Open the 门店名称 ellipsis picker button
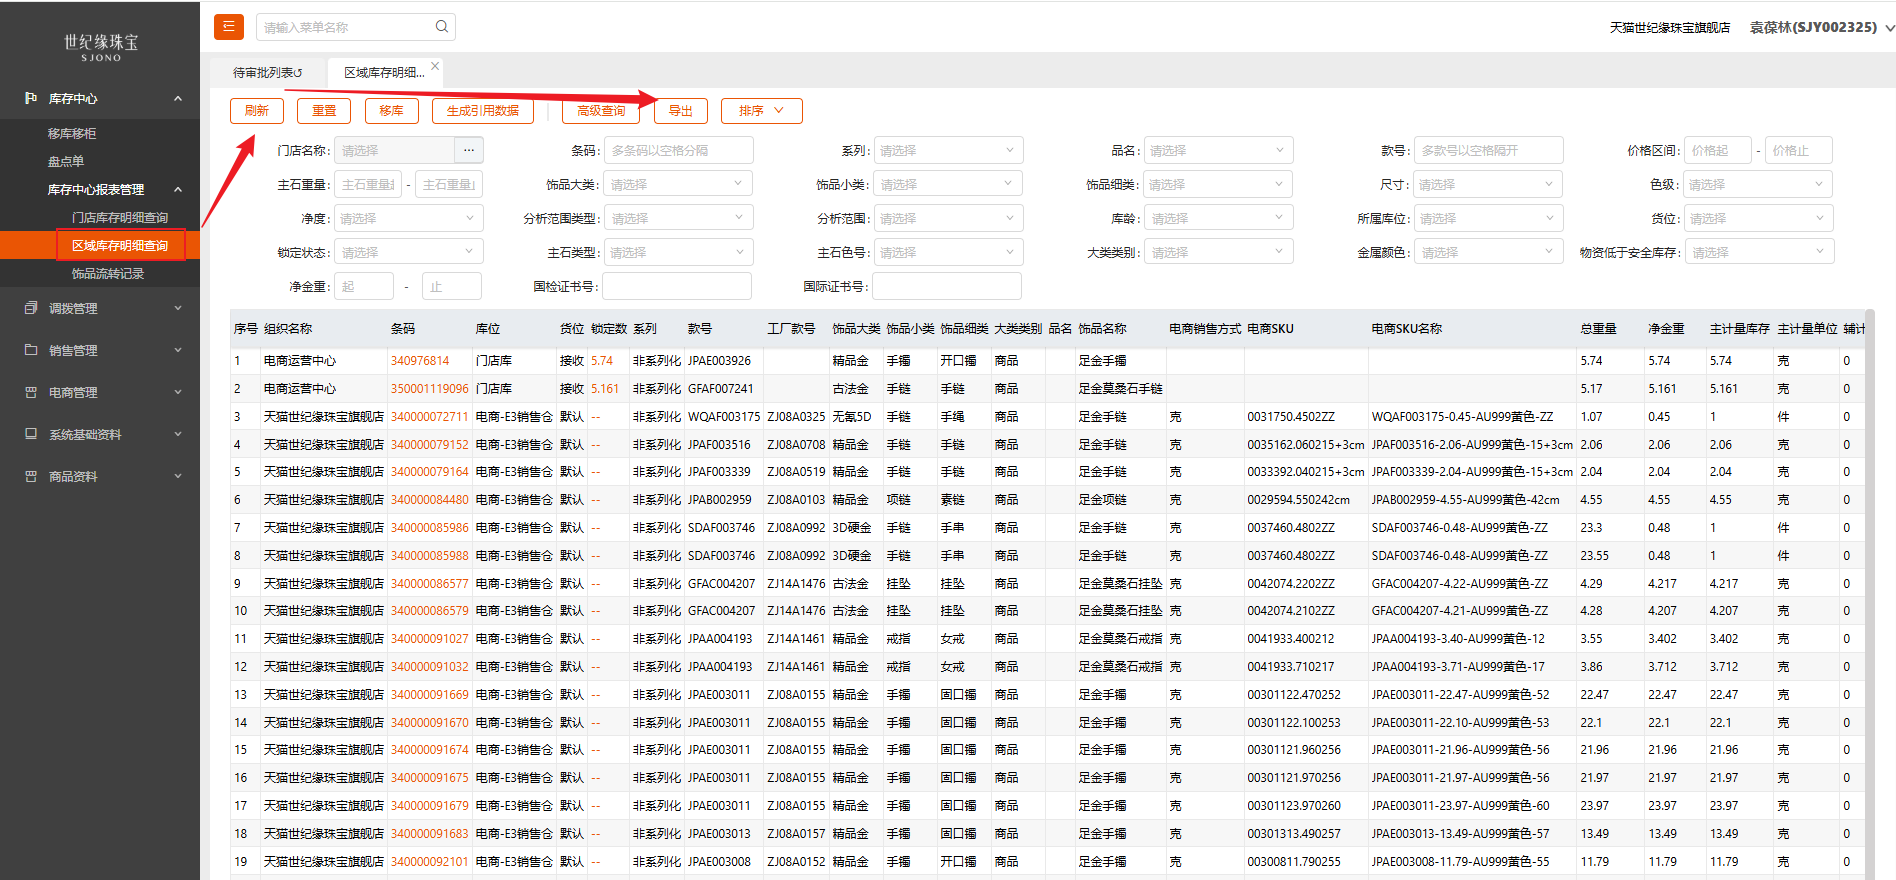The width and height of the screenshot is (1896, 880). click(469, 150)
